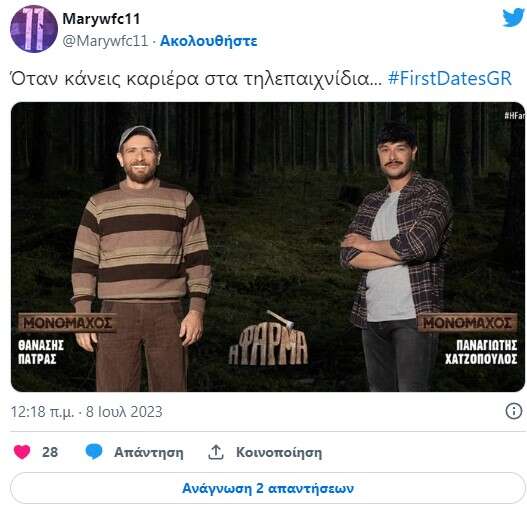
Task: Click the 12:18 π.μ. 8 Ιουλ 2023 timestamp
Action: coord(87,411)
